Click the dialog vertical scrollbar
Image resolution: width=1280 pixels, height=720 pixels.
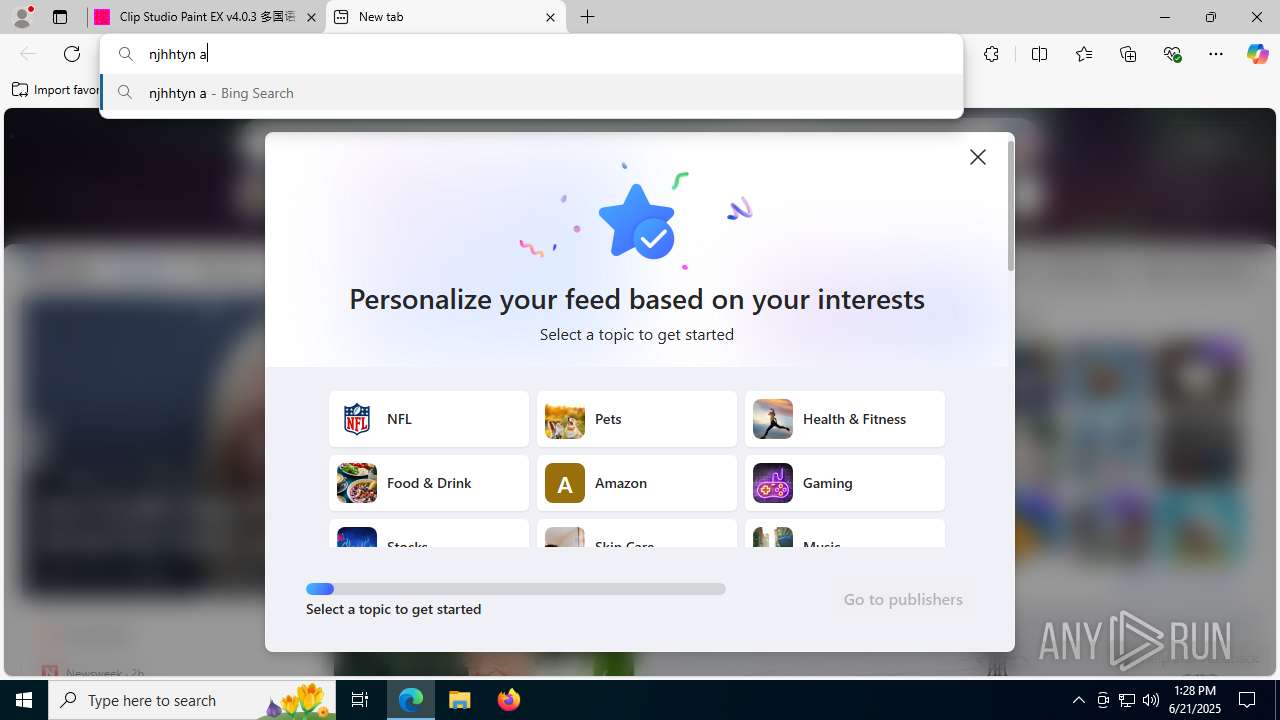(1011, 206)
